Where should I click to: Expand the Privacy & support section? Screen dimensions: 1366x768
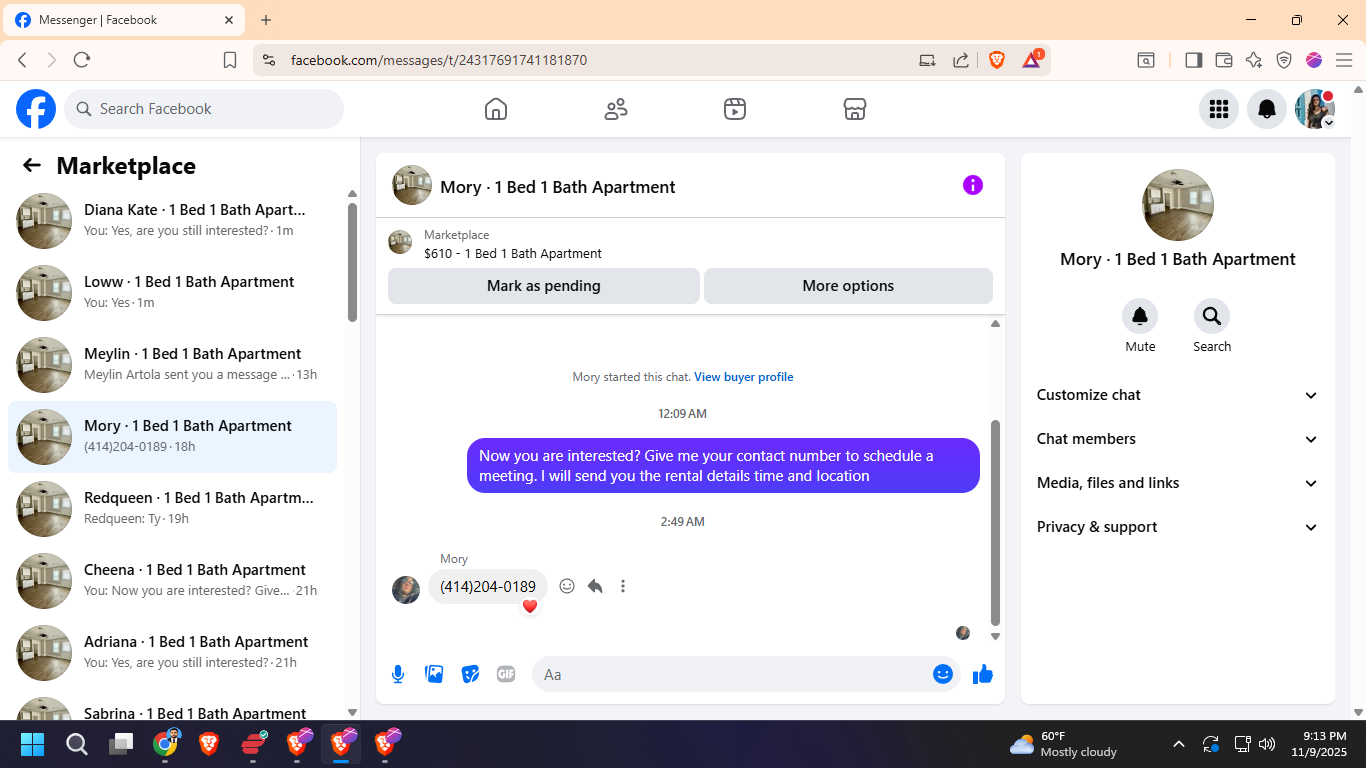1178,527
